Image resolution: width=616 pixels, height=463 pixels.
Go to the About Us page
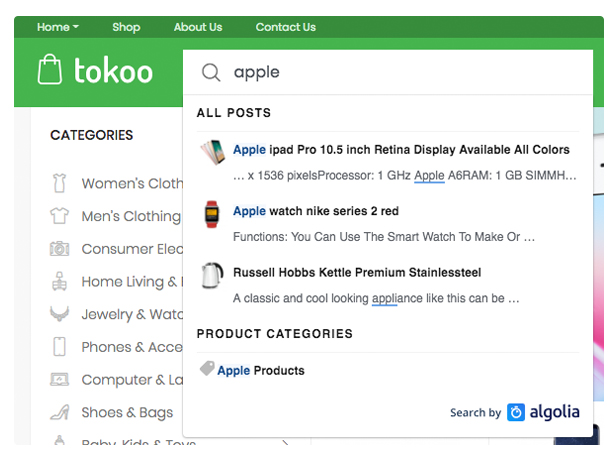click(x=198, y=27)
